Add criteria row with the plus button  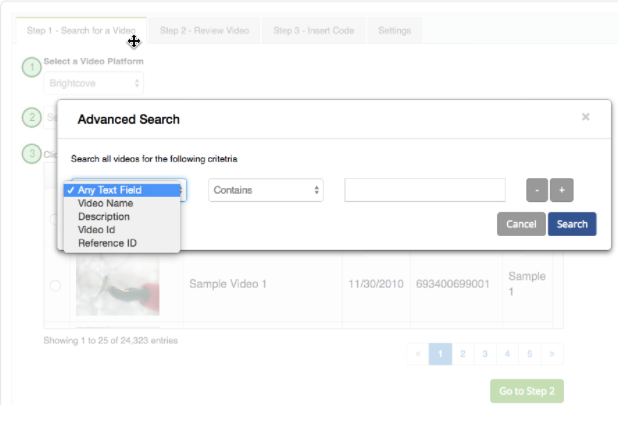[562, 190]
